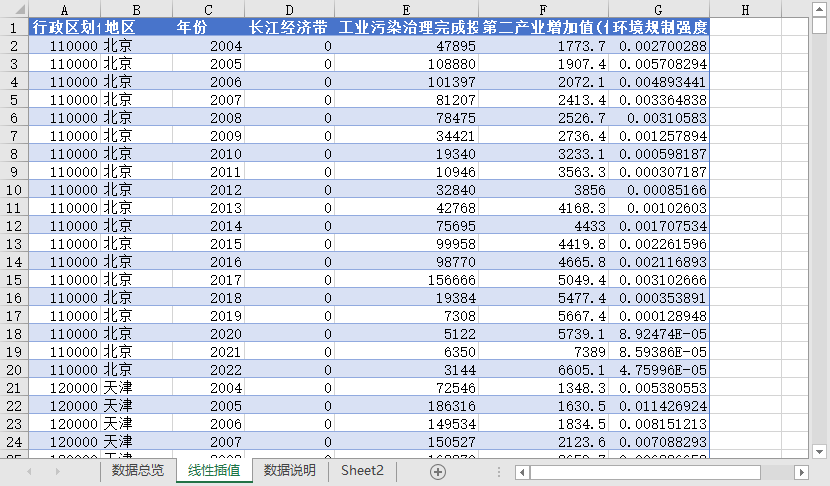The height and width of the screenshot is (486, 830).
Task: Click cell with value 186316
Action: [407, 406]
